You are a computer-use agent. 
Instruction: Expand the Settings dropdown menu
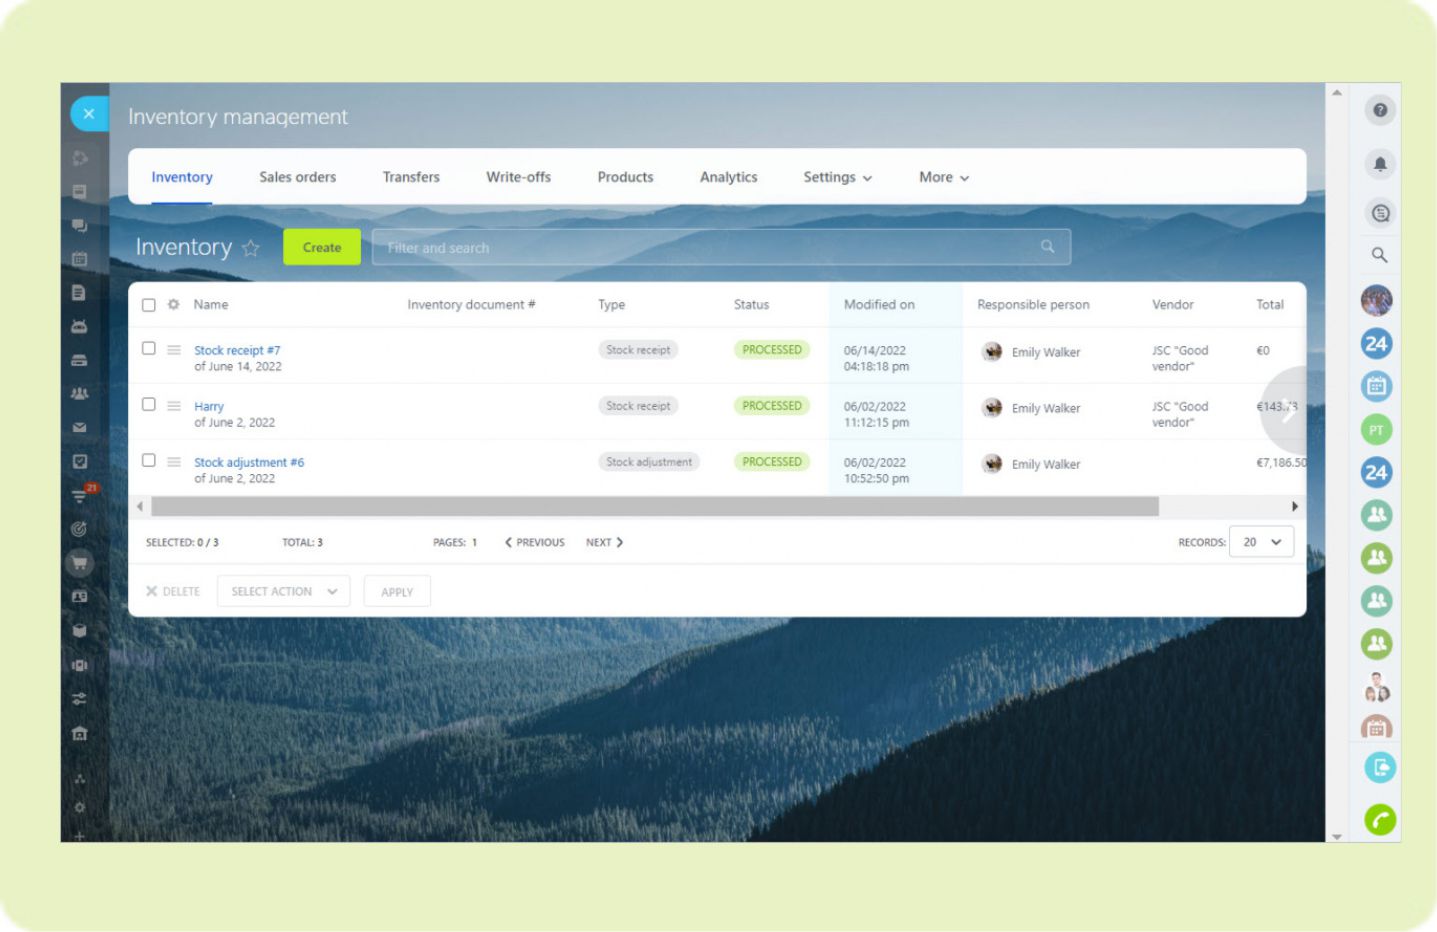click(837, 177)
